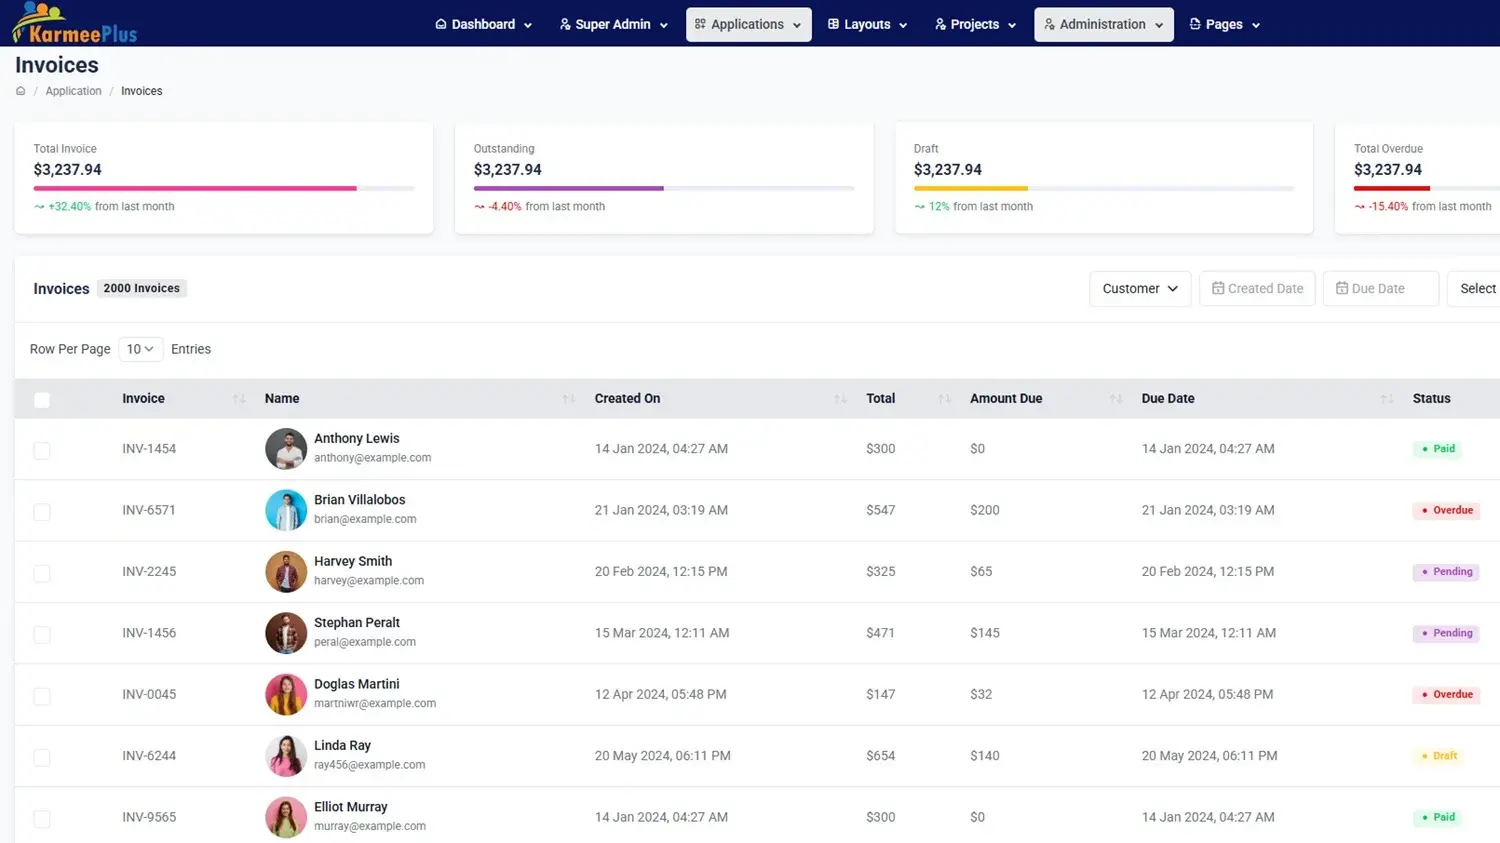Image resolution: width=1500 pixels, height=843 pixels.
Task: Click the KarmeePlus logo
Action: [75, 24]
